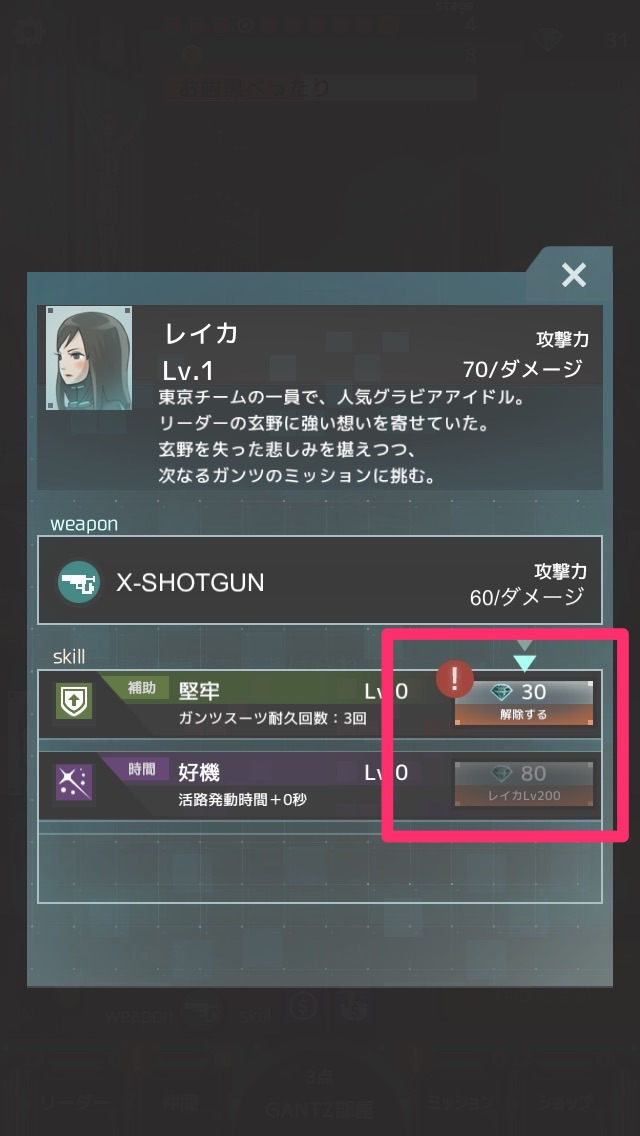Image resolution: width=640 pixels, height=1136 pixels.
Task: Tap the empty skill slot area
Action: click(320, 868)
